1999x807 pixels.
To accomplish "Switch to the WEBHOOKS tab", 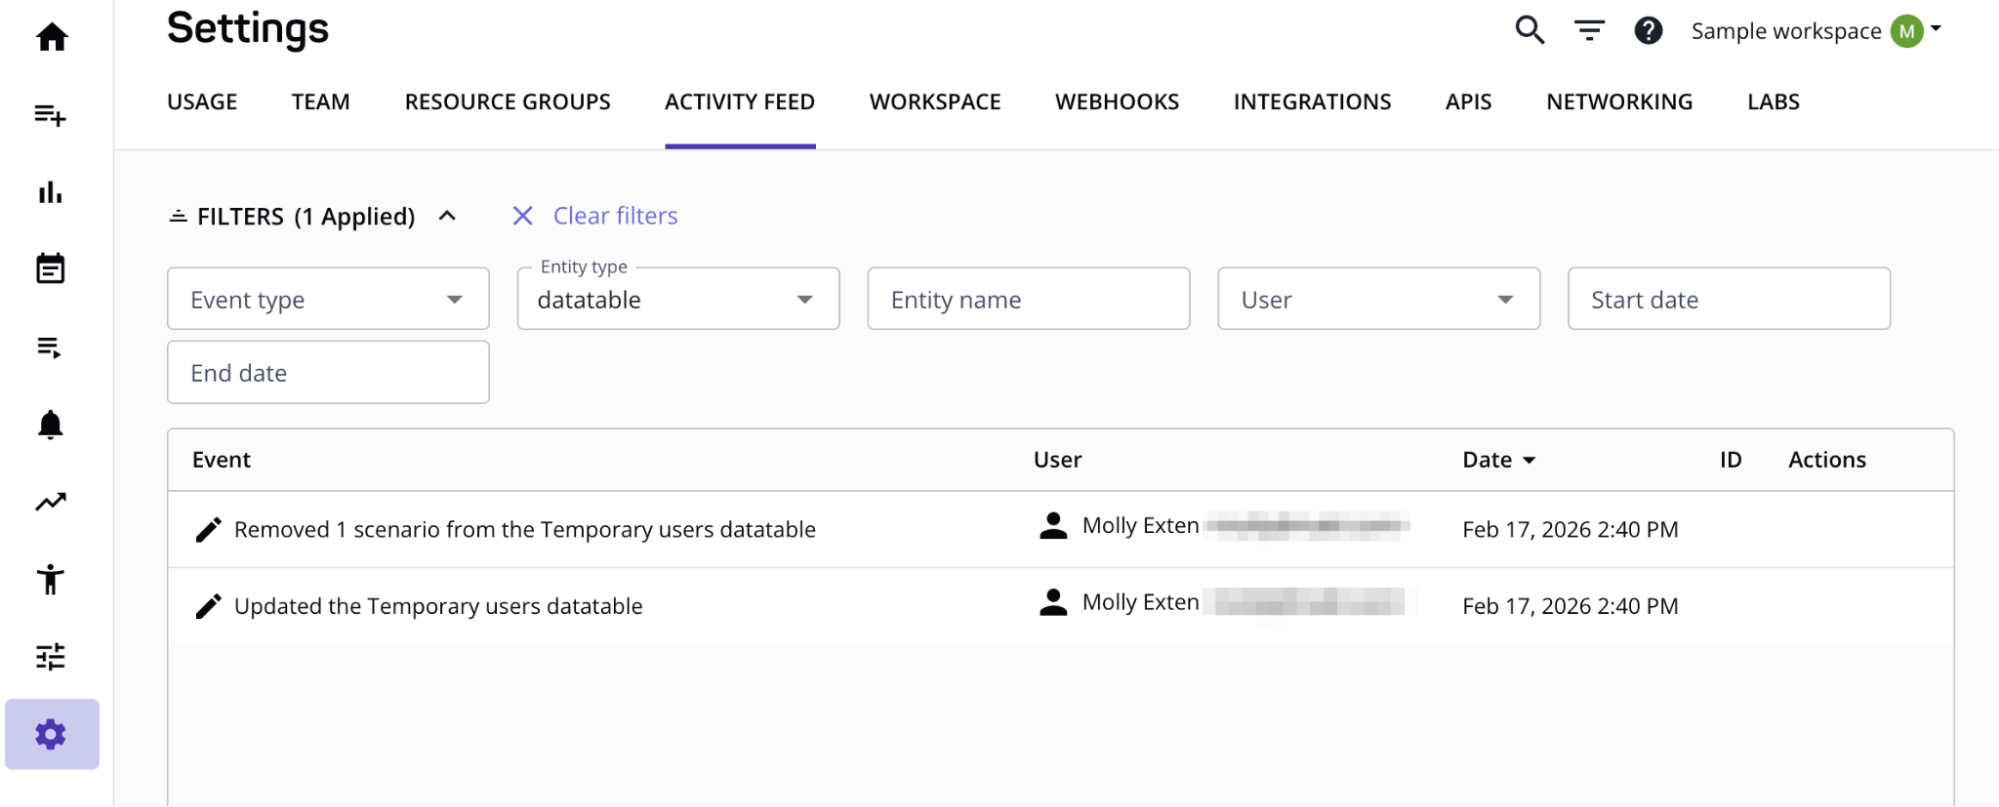I will click(x=1116, y=102).
